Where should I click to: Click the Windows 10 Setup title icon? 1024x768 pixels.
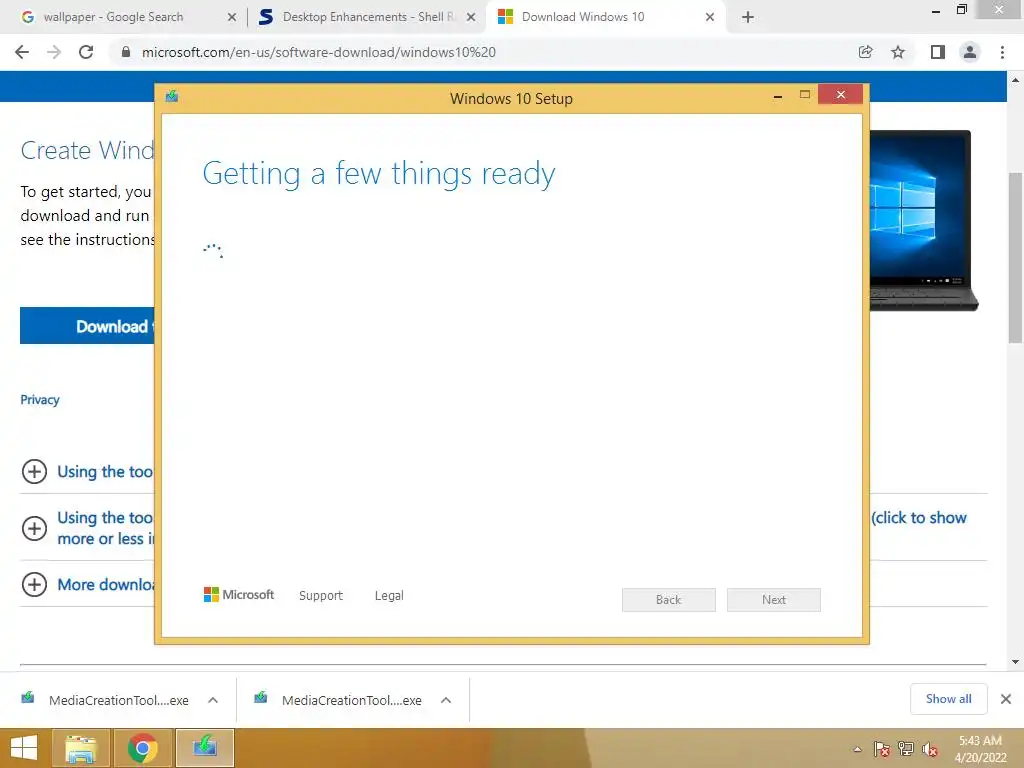172,97
